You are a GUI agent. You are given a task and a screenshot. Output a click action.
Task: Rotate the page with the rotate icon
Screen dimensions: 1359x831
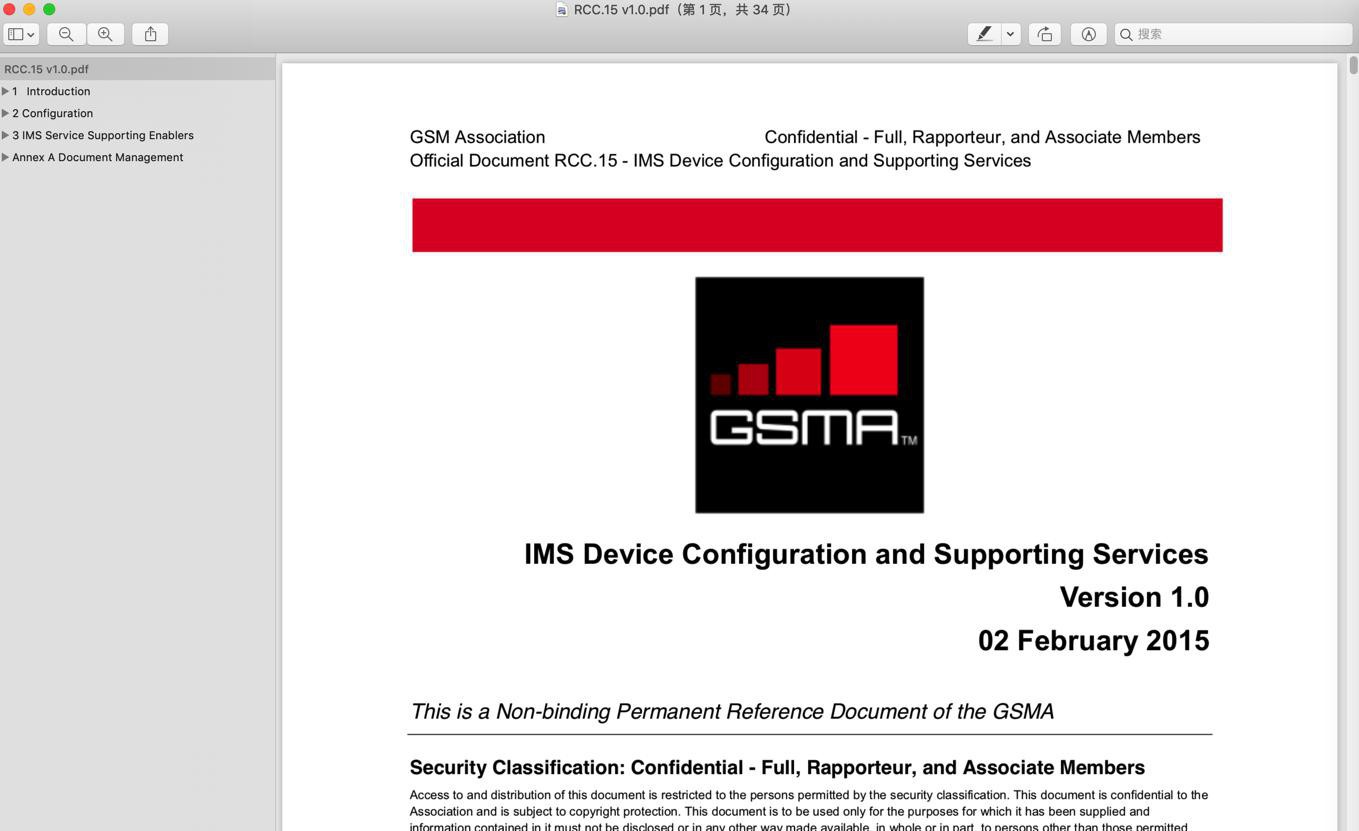pyautogui.click(x=1045, y=34)
